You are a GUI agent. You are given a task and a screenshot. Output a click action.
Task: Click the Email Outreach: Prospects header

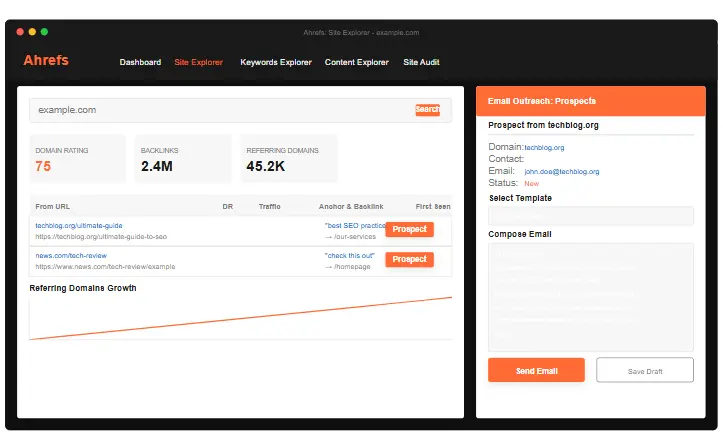coord(591,101)
